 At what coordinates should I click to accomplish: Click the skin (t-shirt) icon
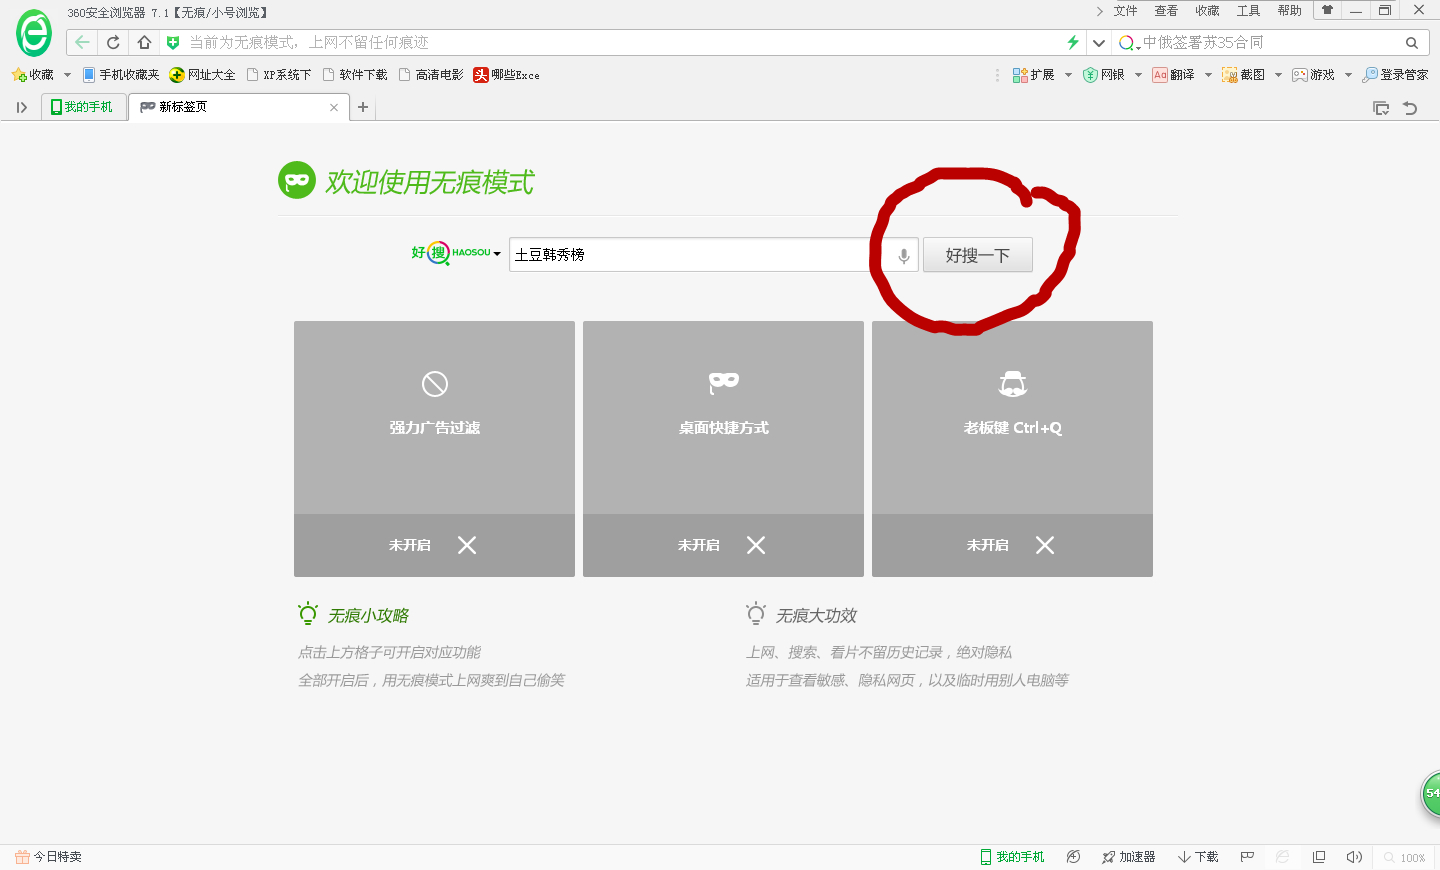(1327, 10)
